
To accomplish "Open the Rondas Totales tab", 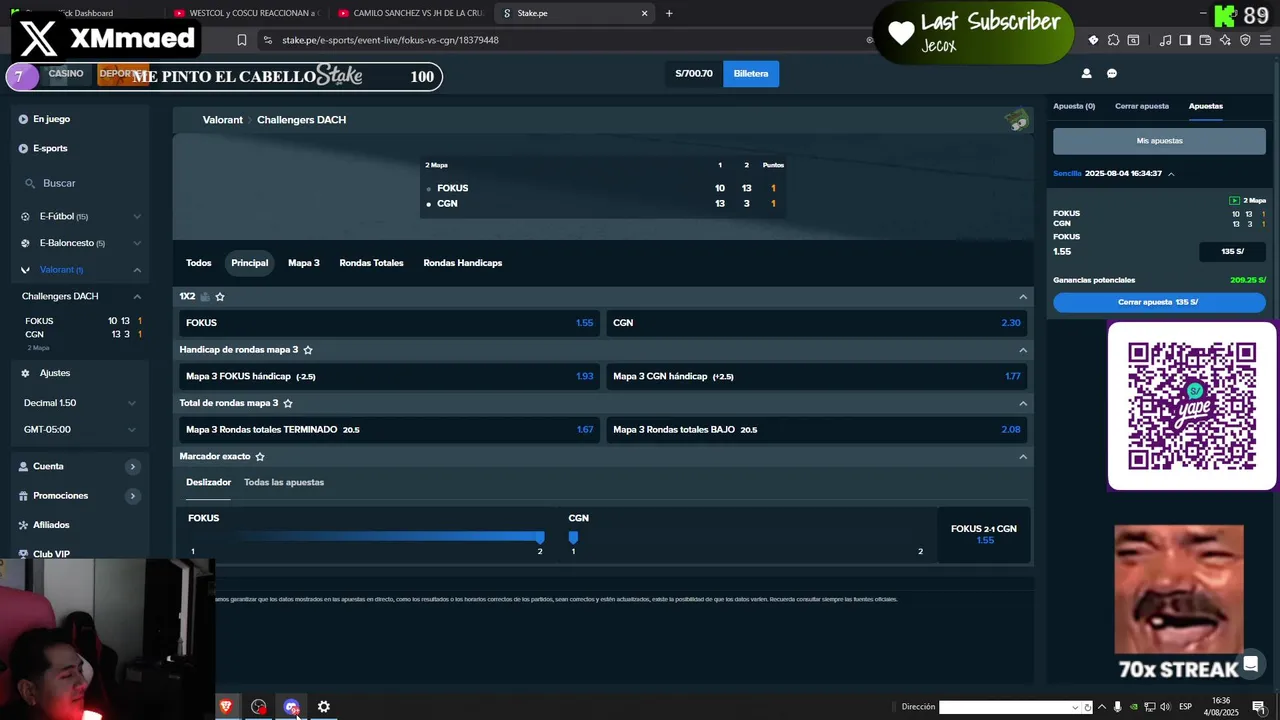I will click(371, 263).
